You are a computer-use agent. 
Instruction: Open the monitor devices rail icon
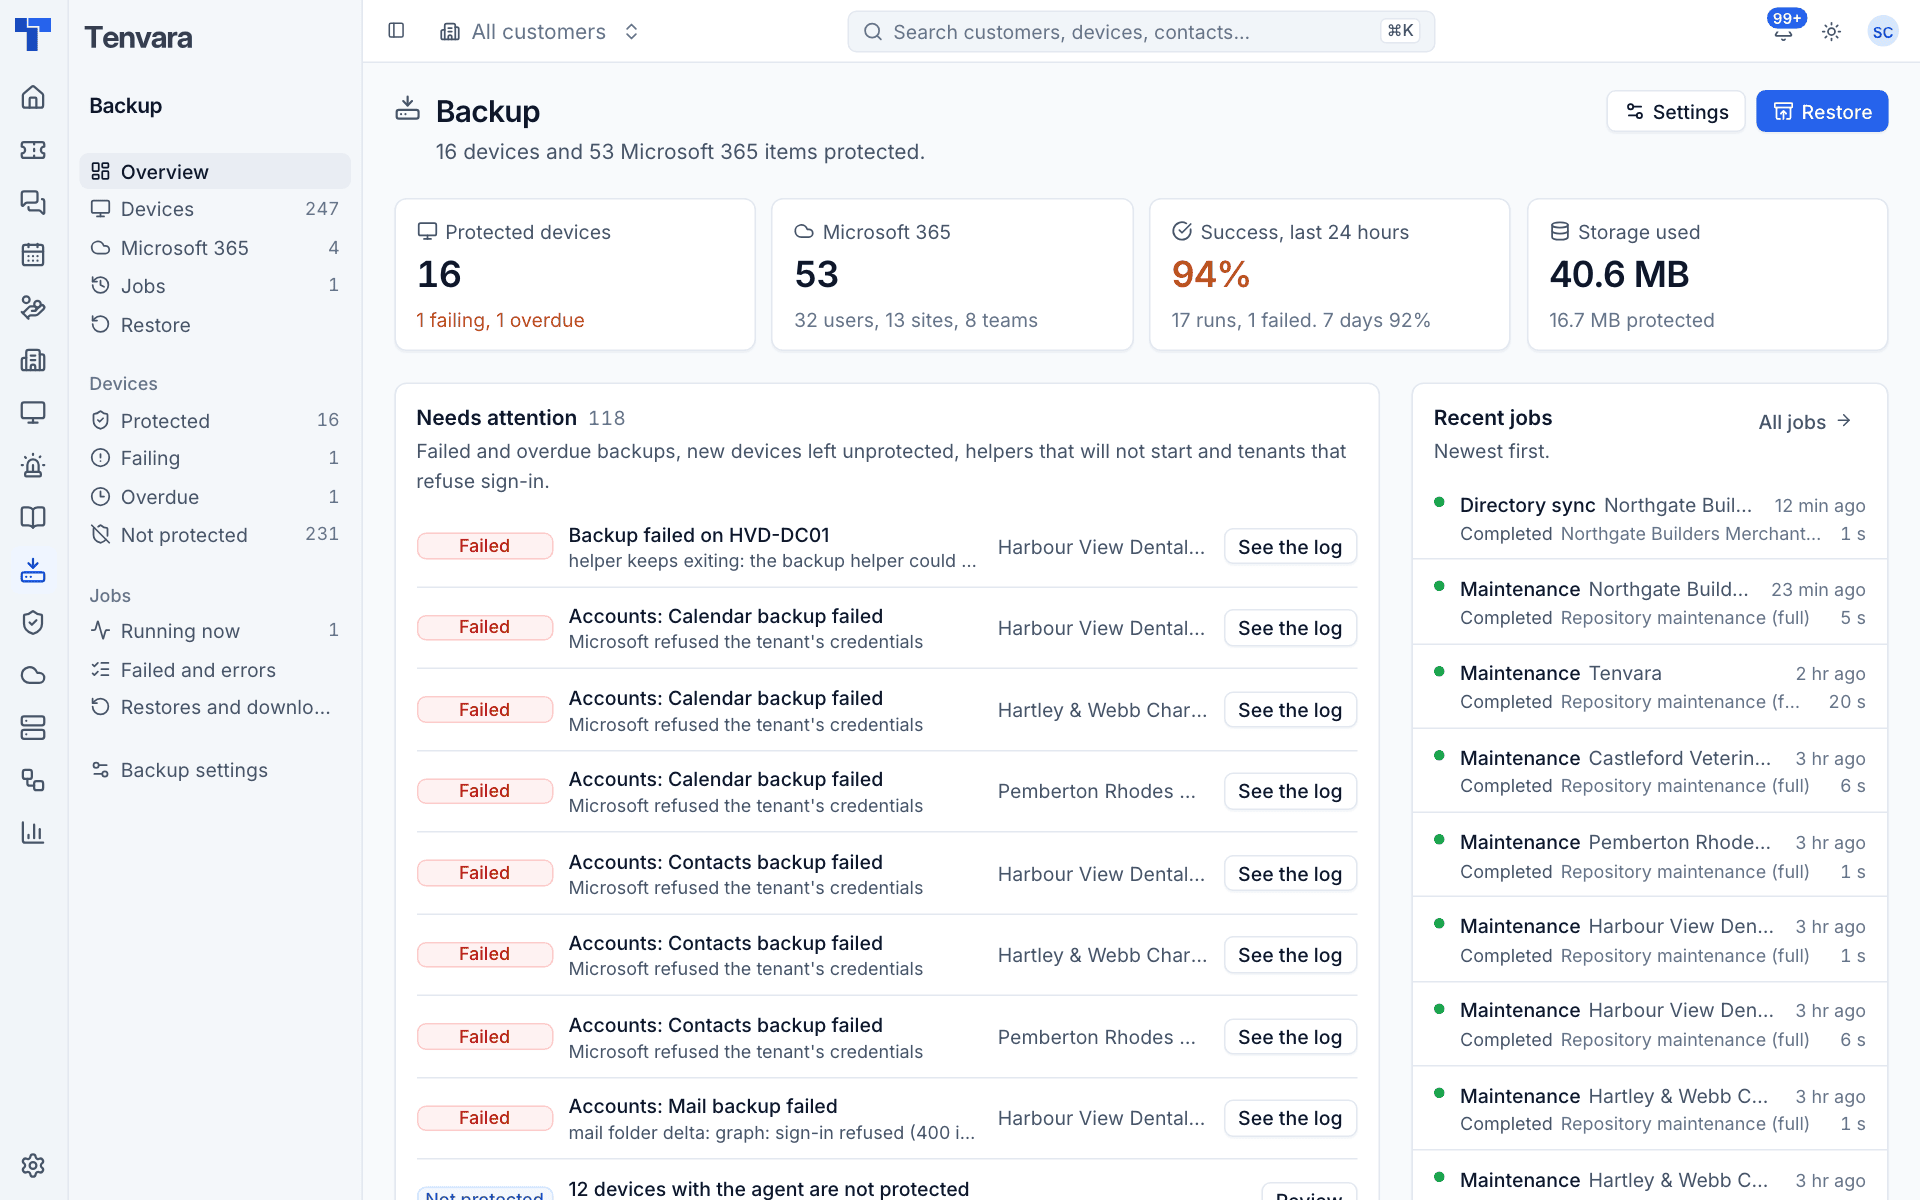[33, 412]
